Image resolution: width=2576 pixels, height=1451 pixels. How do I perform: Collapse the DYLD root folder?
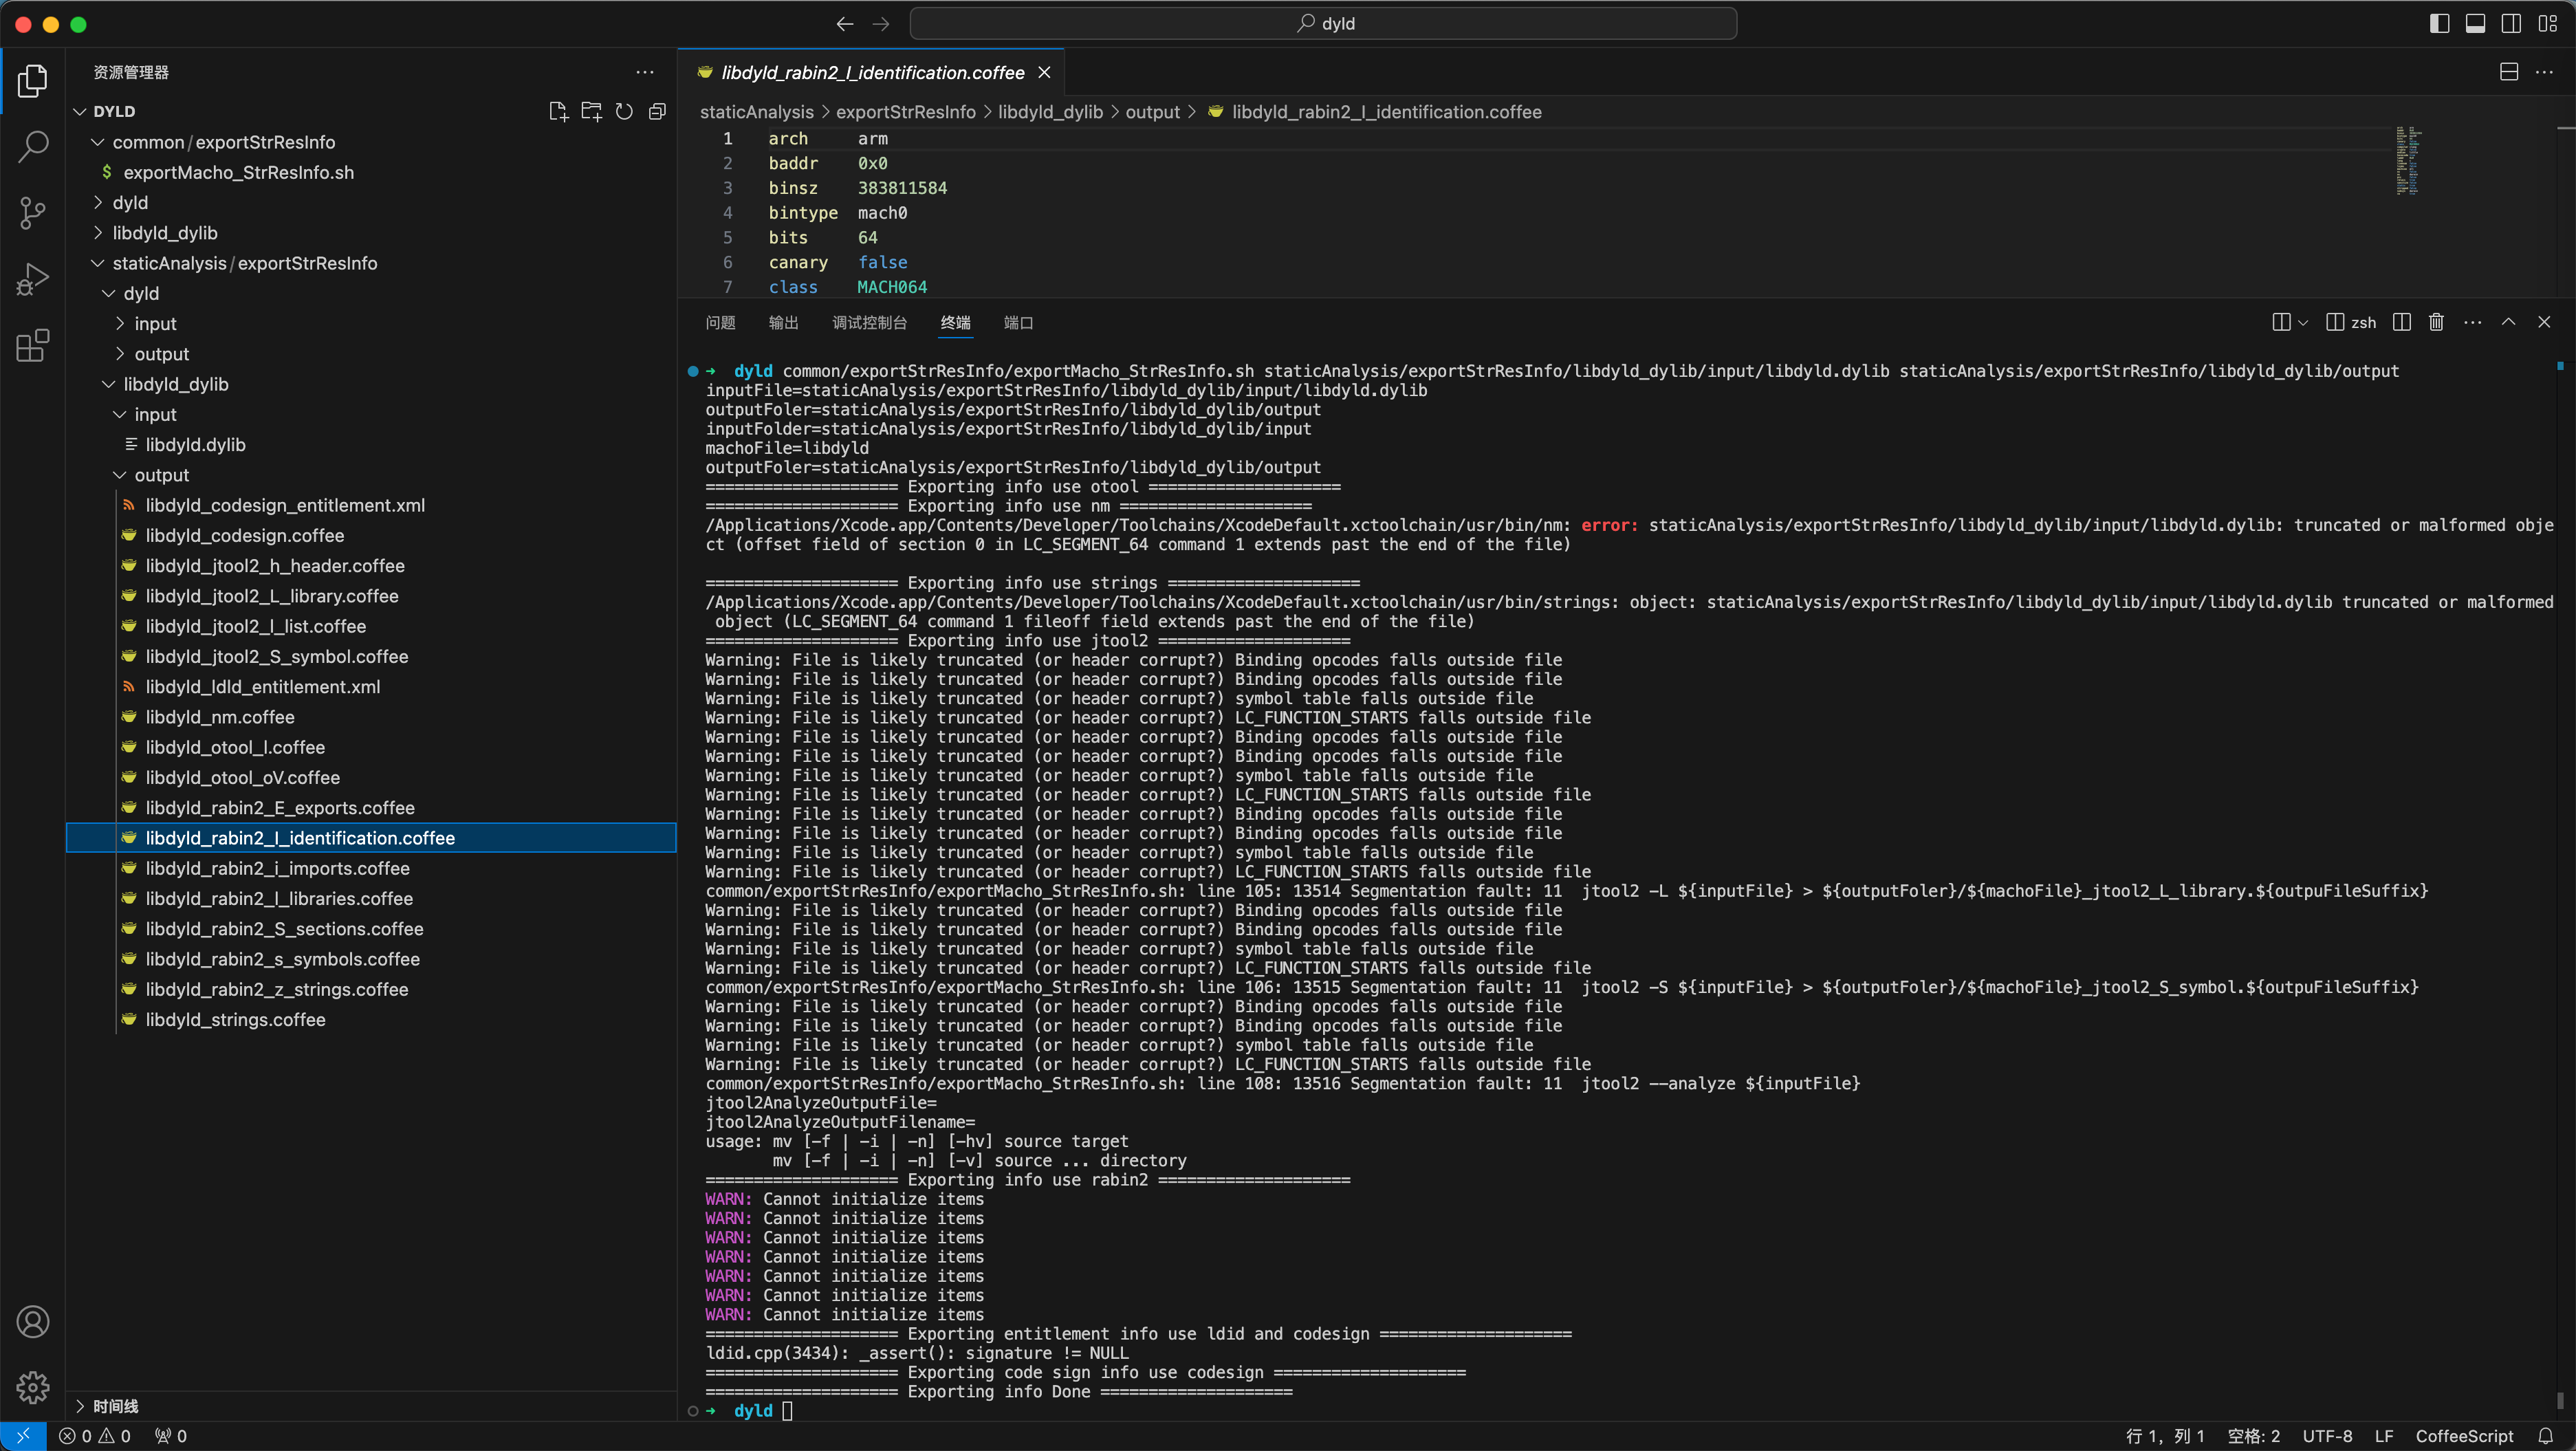click(x=80, y=111)
